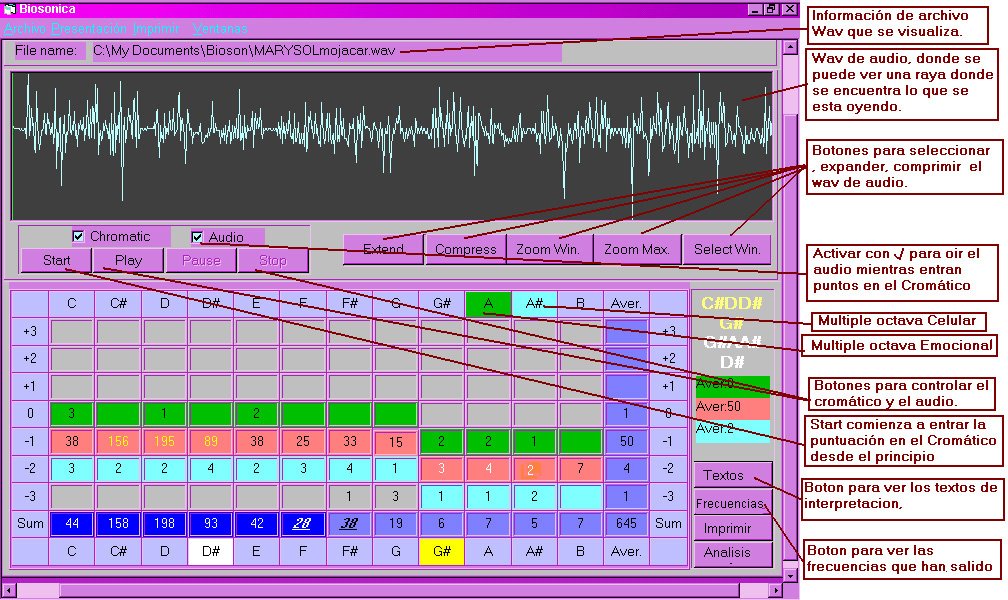Click the File name path field
The height and width of the screenshot is (600, 1008).
click(x=326, y=50)
